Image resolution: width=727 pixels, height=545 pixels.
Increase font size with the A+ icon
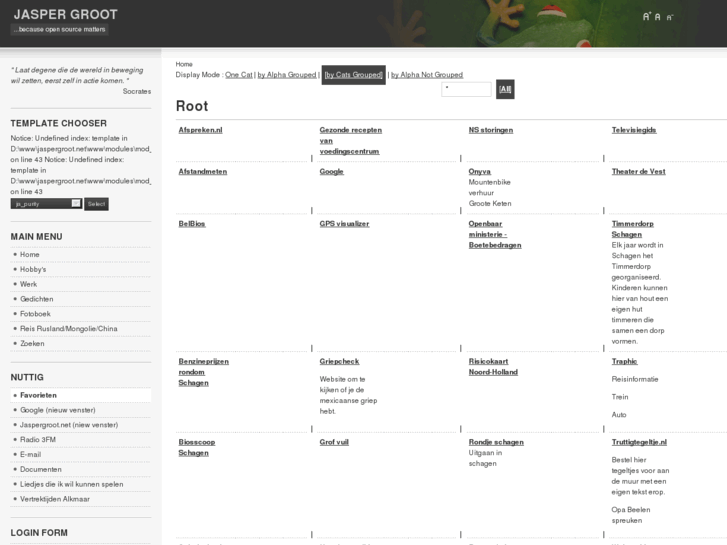click(647, 17)
